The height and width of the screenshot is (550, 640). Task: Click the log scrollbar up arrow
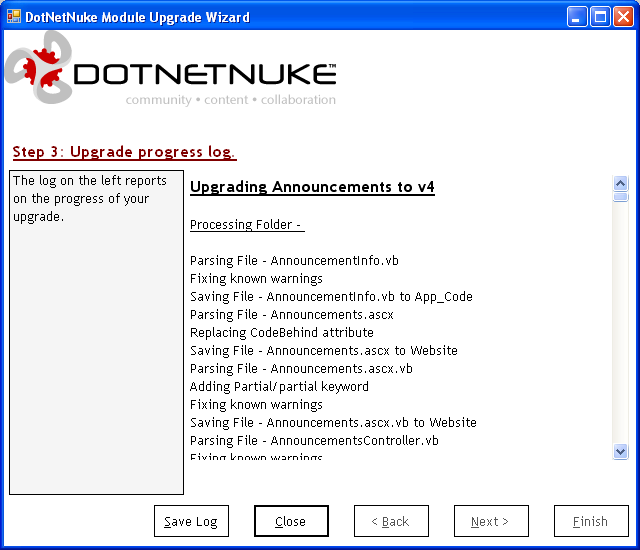coord(620,183)
